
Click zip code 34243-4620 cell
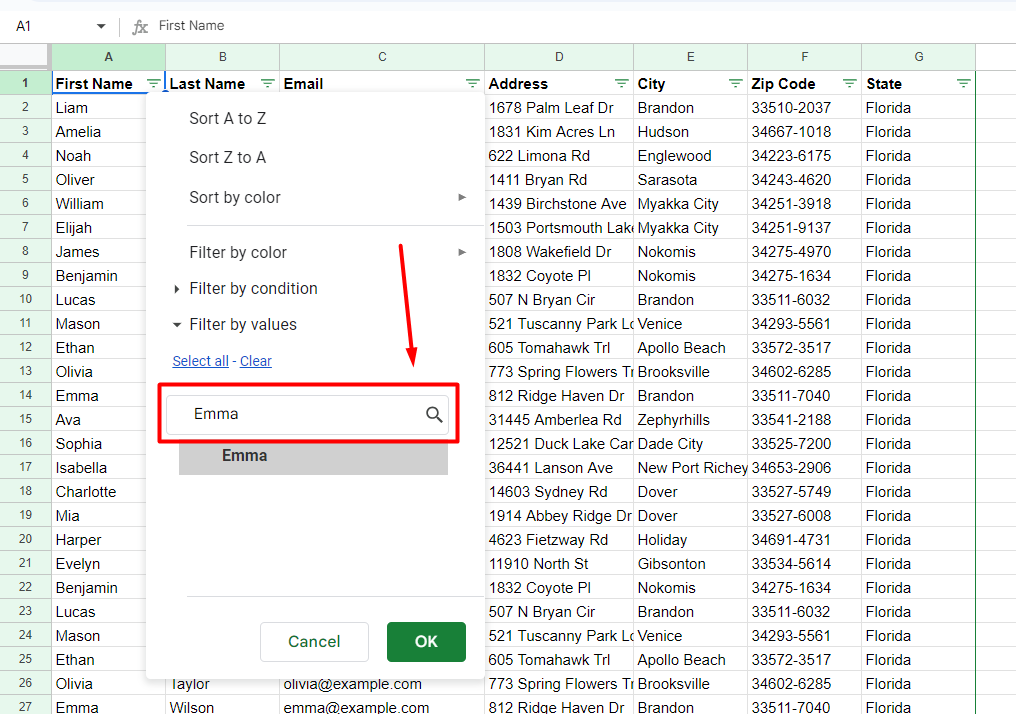pyautogui.click(x=805, y=179)
